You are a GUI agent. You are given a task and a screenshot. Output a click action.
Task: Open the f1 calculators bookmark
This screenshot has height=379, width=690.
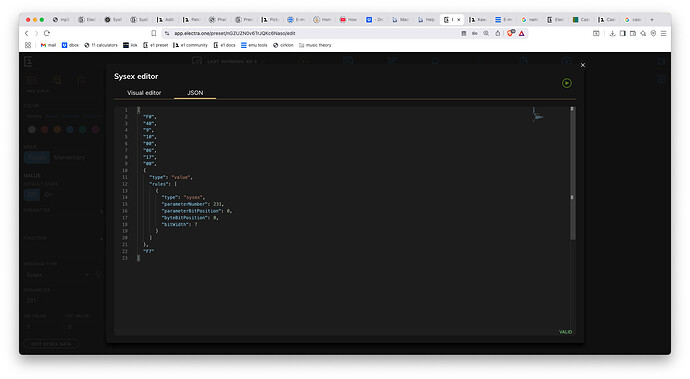tap(101, 45)
